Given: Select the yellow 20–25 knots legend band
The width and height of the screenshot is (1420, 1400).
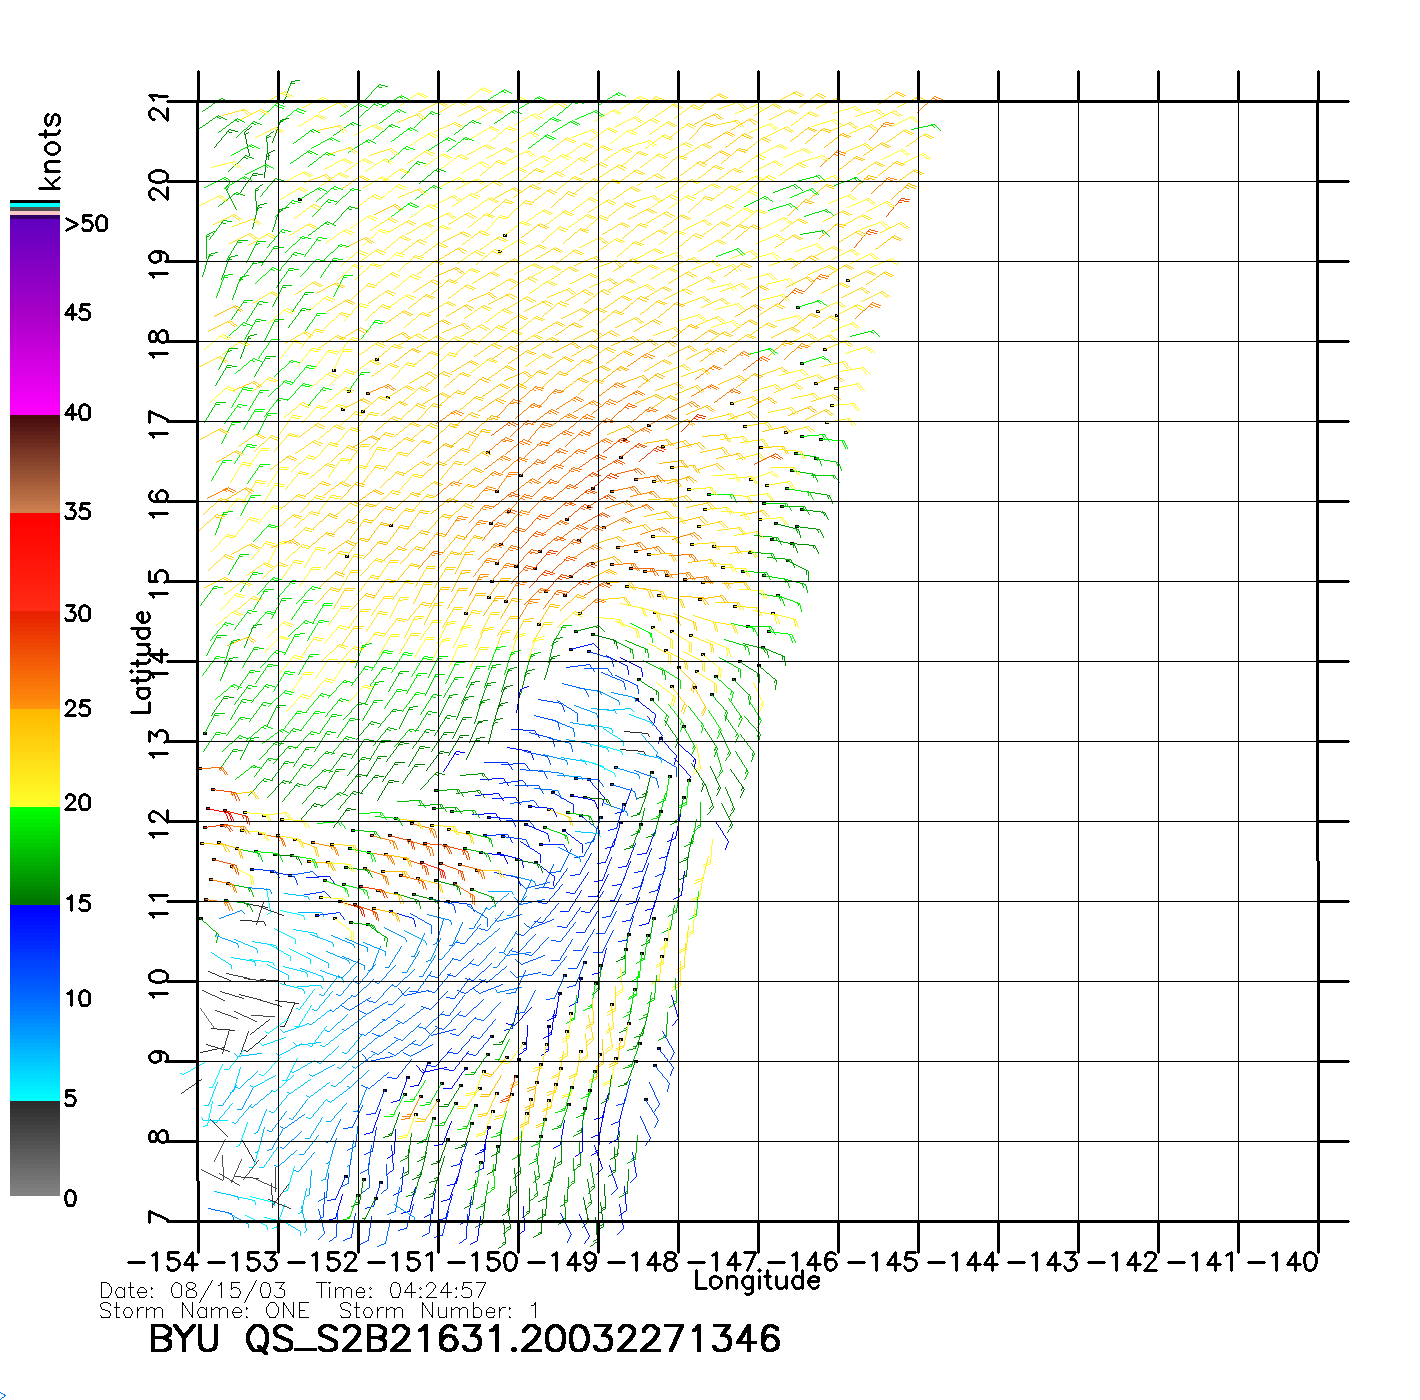Looking at the screenshot, I should (35, 757).
